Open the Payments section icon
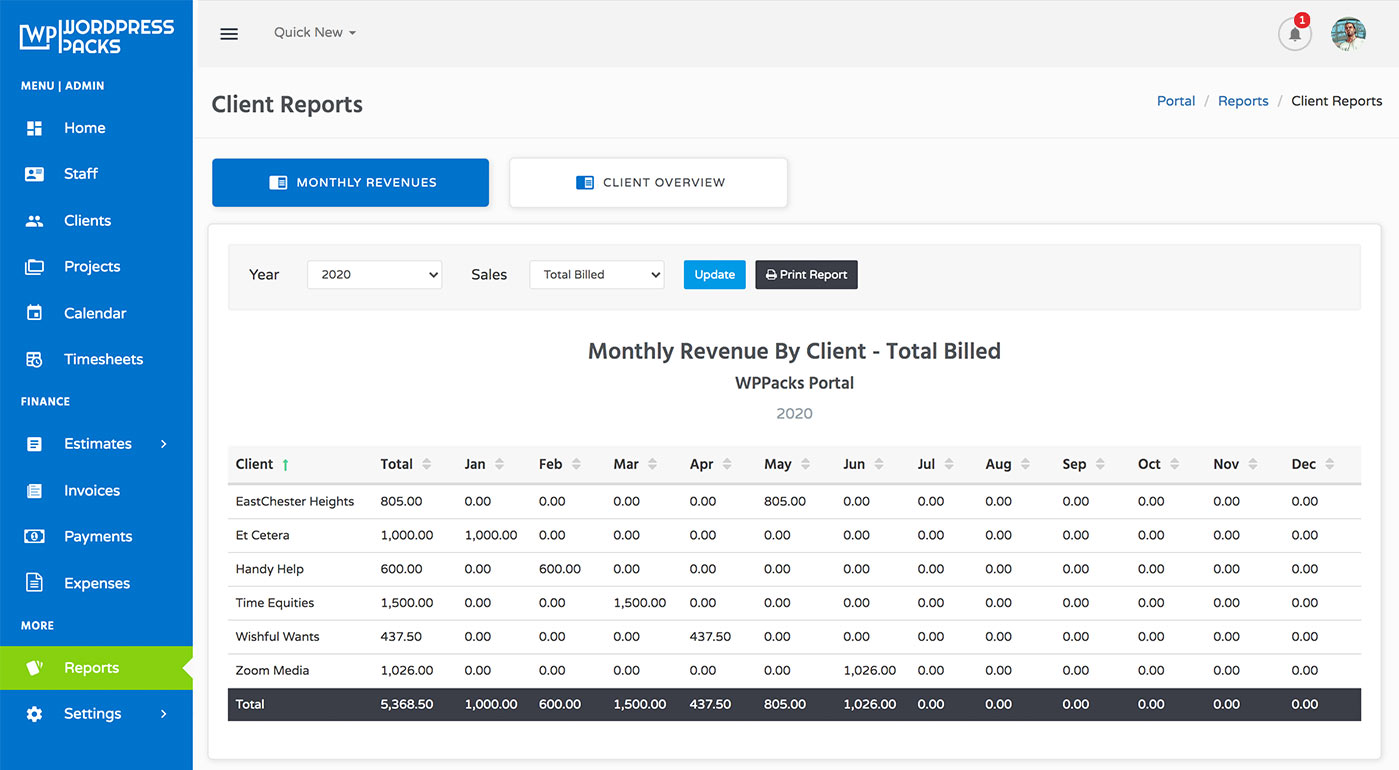This screenshot has width=1399, height=770. (x=34, y=536)
